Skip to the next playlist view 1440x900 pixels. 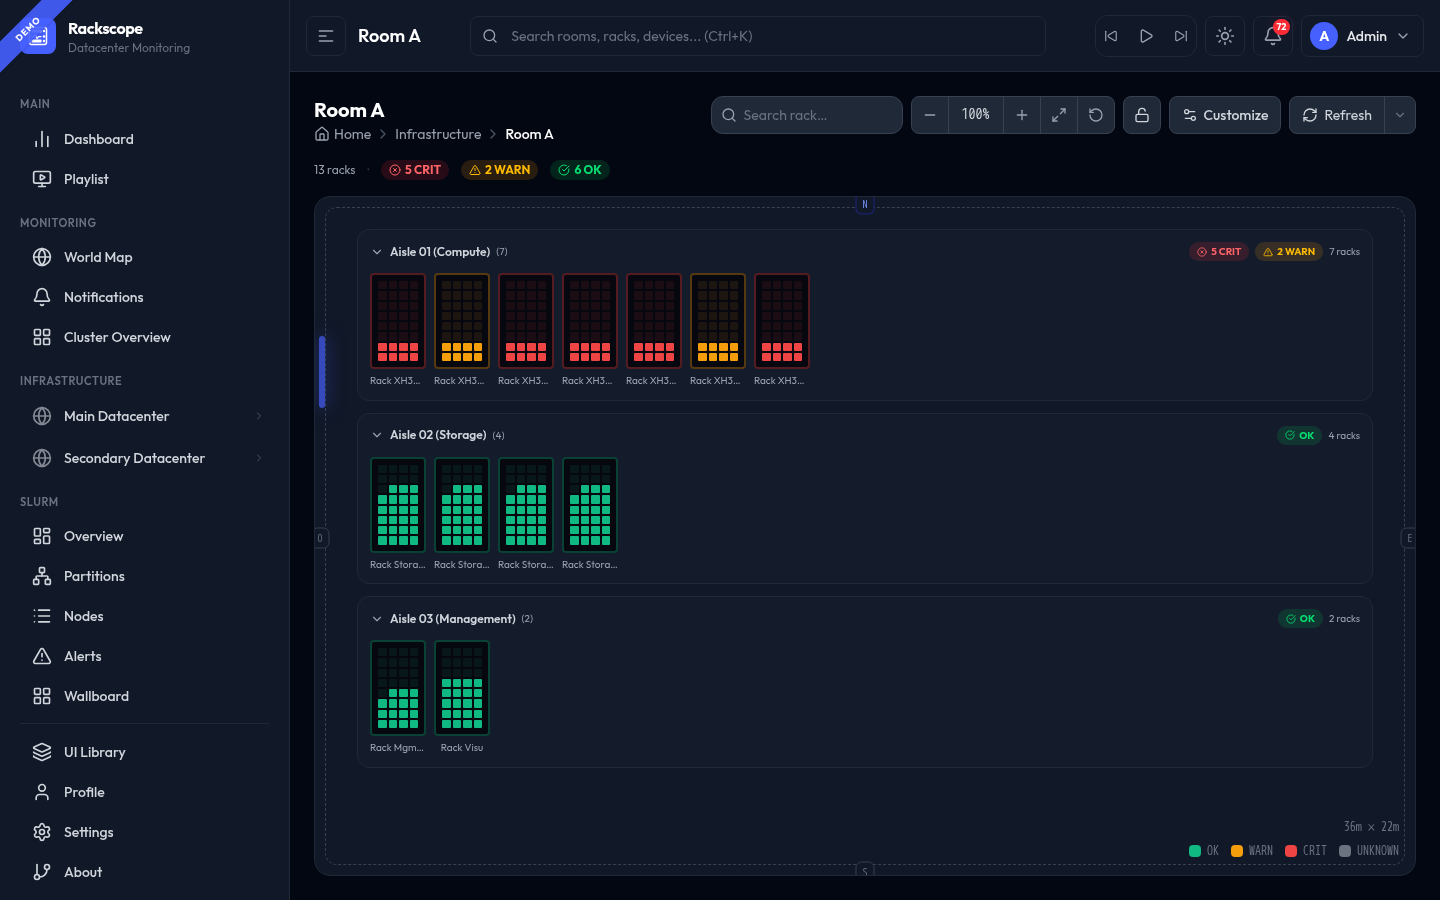coord(1181,36)
